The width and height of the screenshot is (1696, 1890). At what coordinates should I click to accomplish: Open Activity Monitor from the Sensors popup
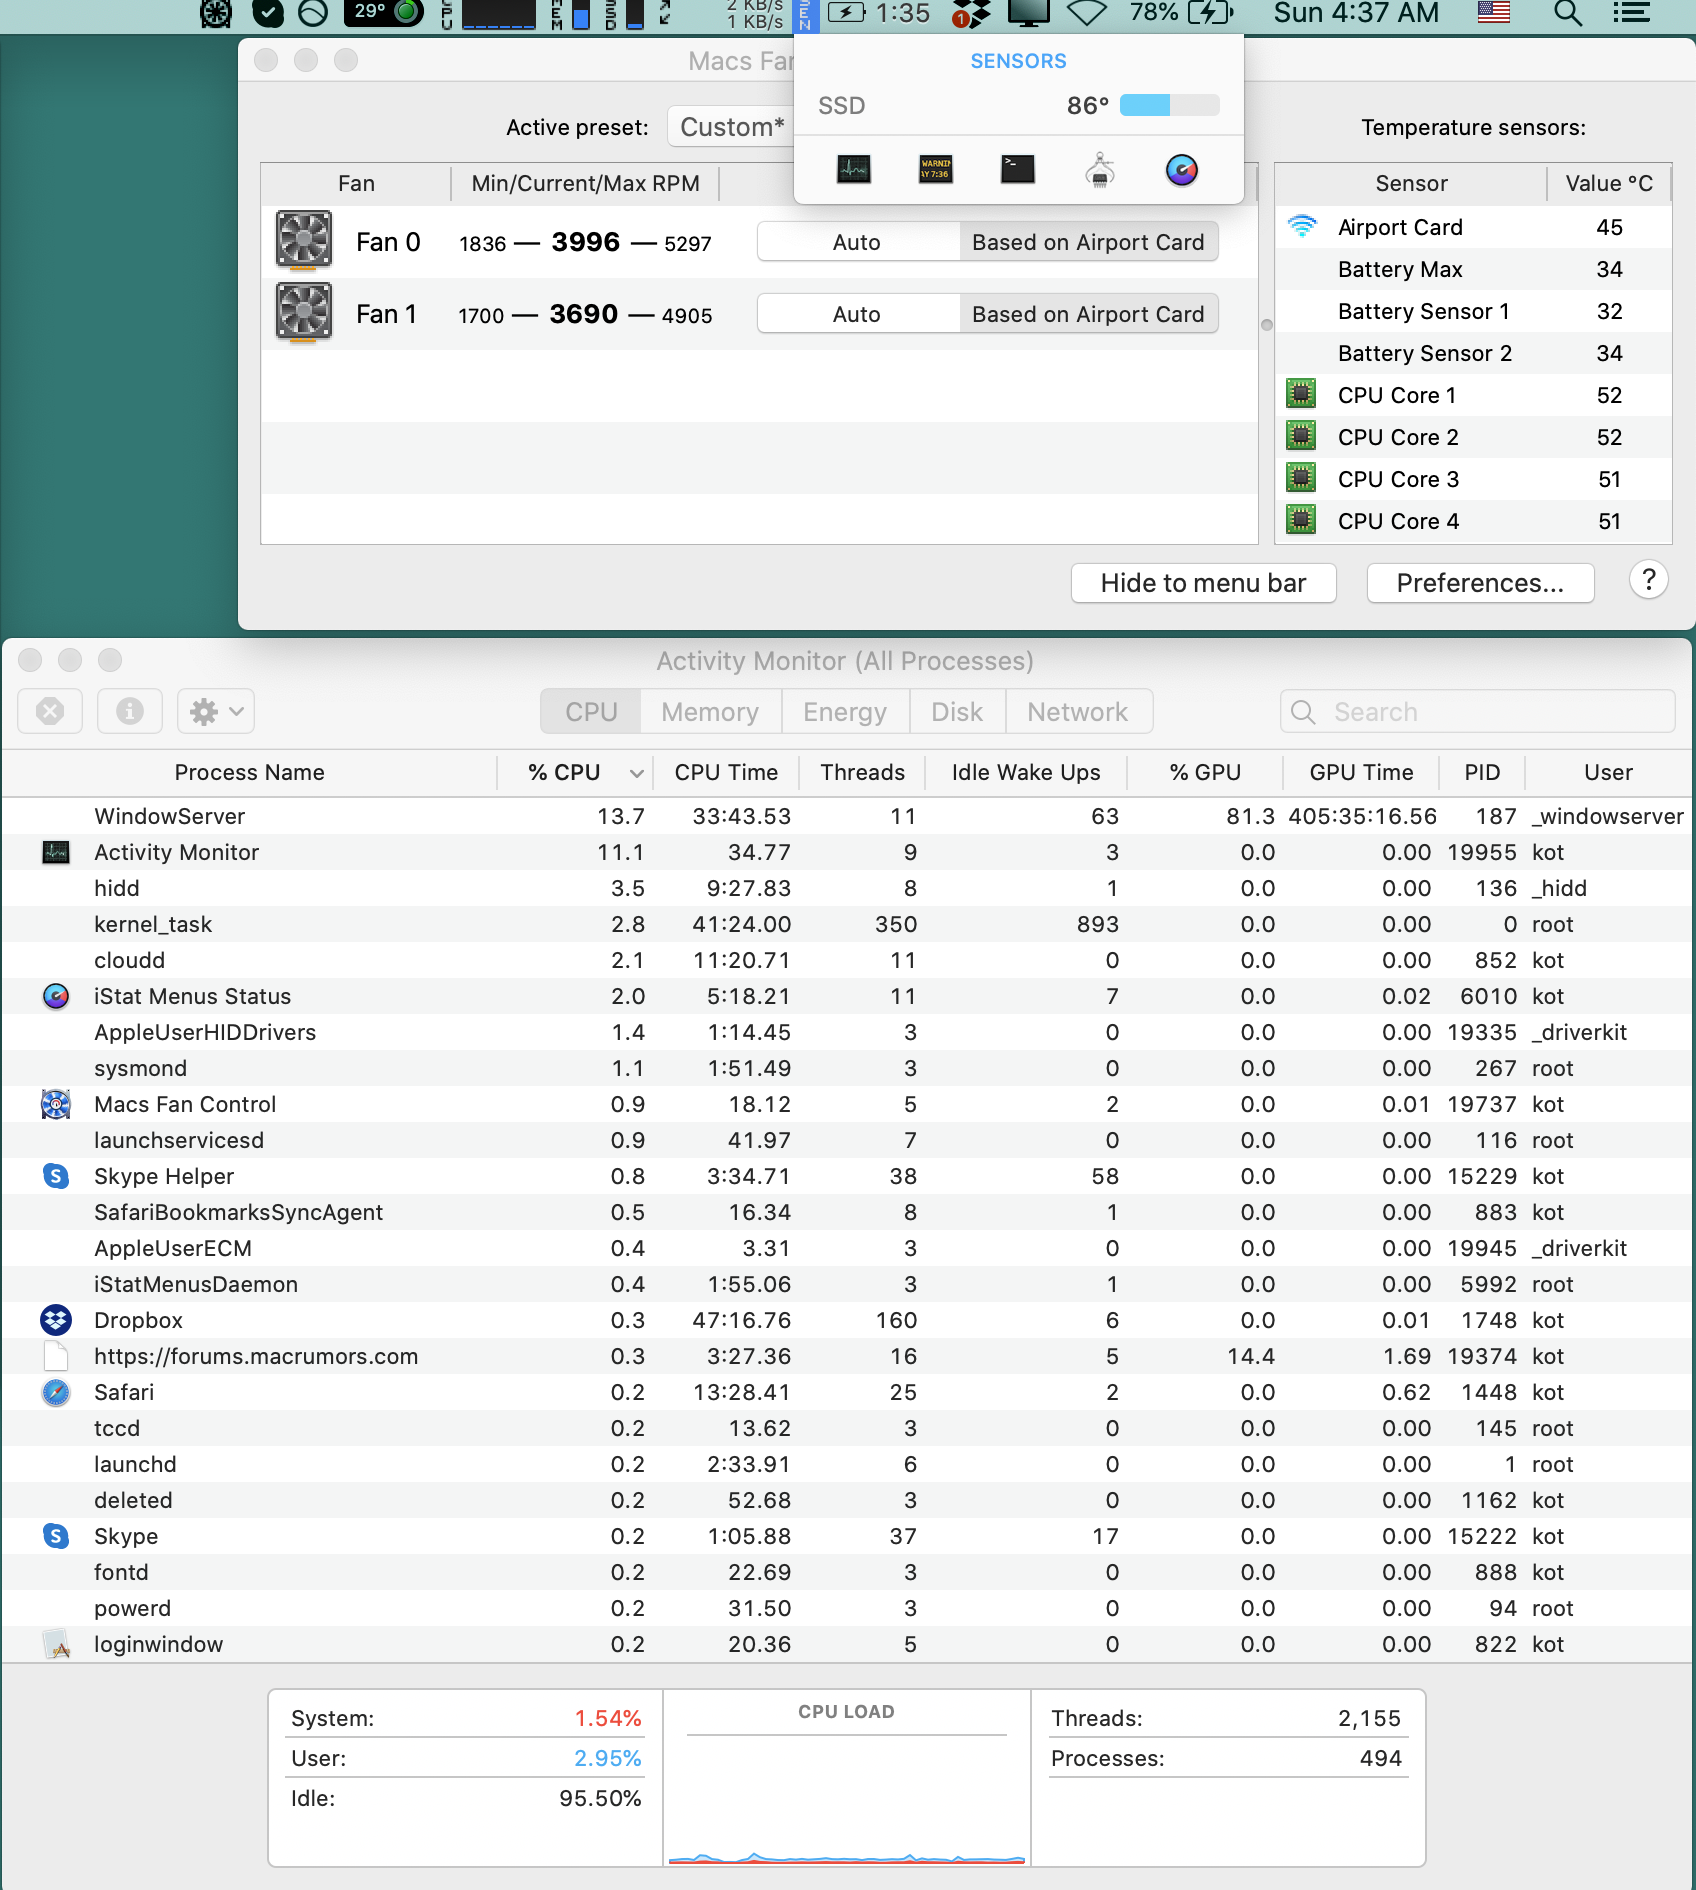click(x=854, y=170)
